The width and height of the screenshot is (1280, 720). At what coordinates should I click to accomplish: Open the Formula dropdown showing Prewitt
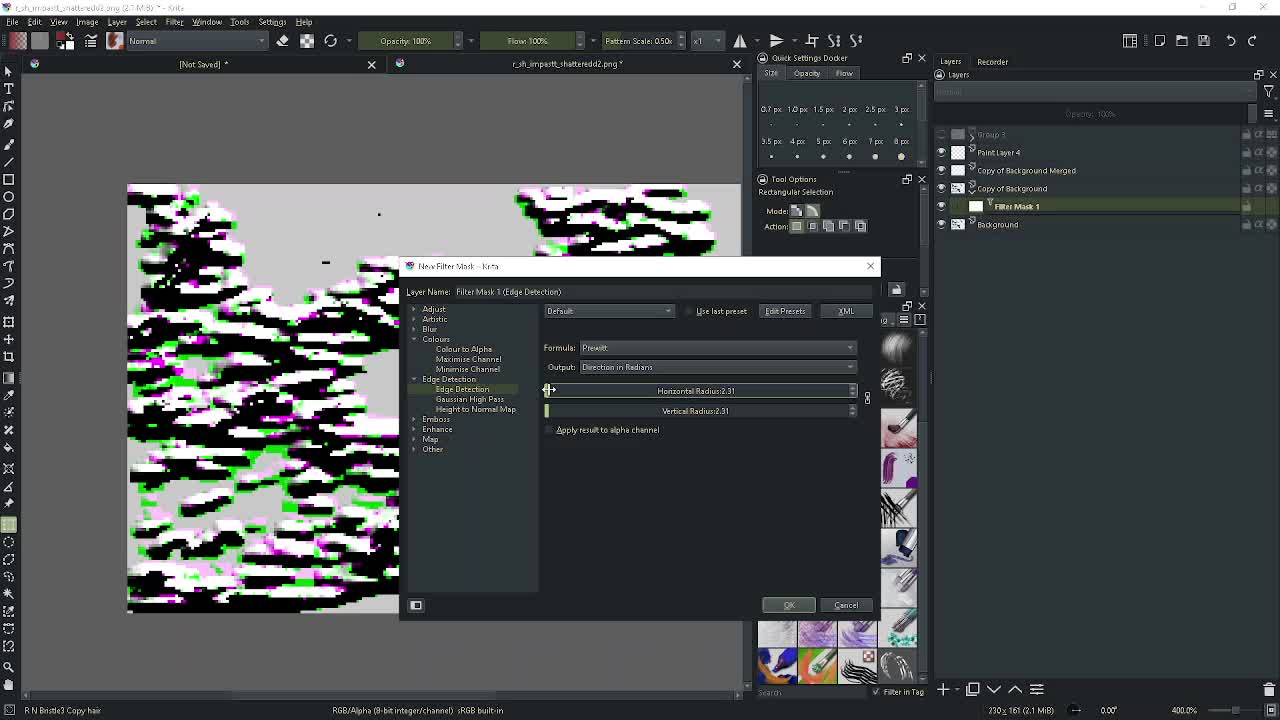tap(718, 348)
